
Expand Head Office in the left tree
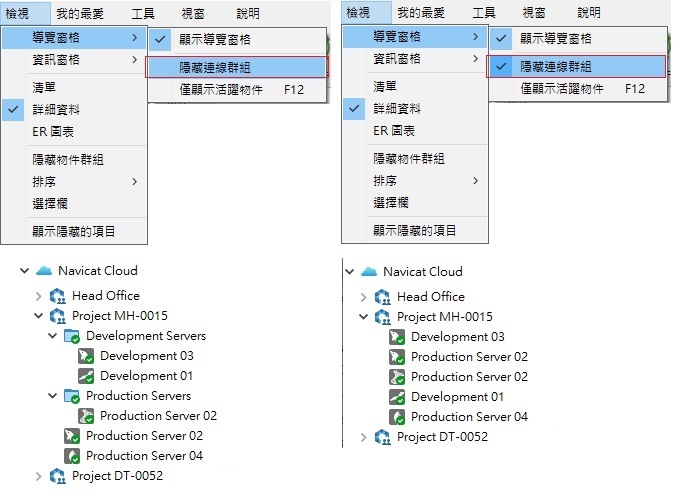pyautogui.click(x=38, y=296)
